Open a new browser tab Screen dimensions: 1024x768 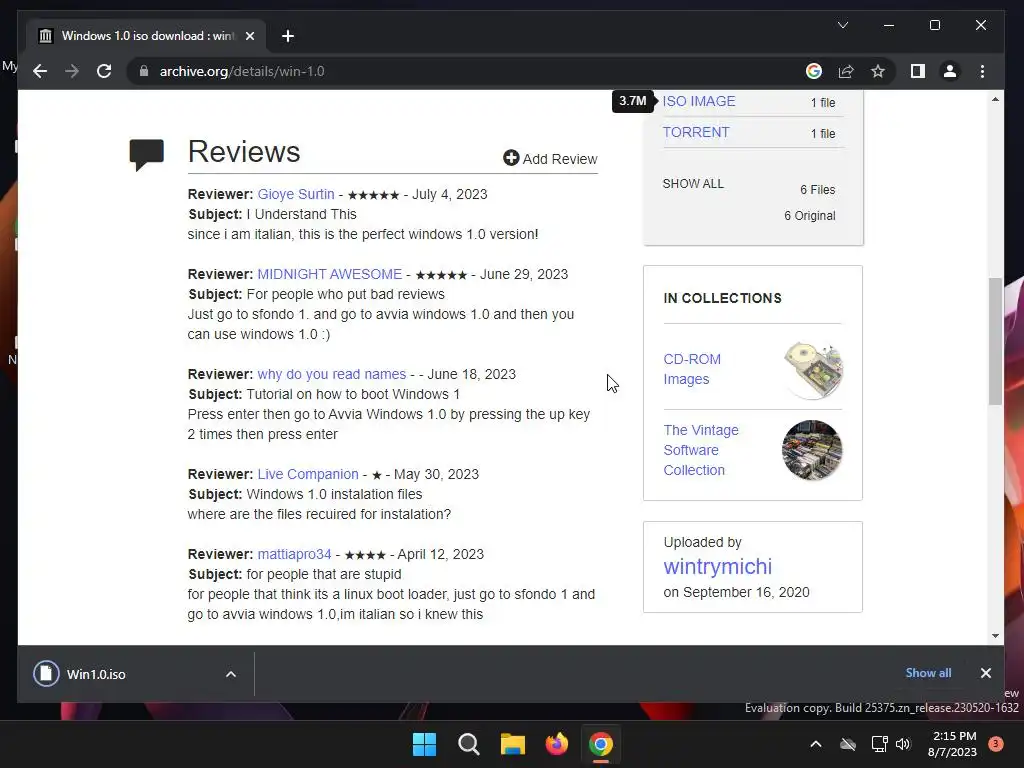pyautogui.click(x=288, y=36)
